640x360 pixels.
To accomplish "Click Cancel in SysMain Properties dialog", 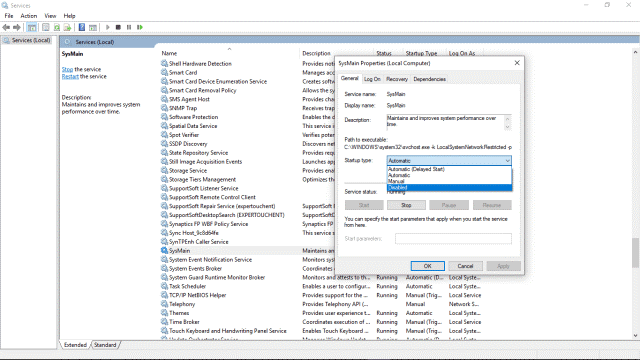I will [x=465, y=266].
